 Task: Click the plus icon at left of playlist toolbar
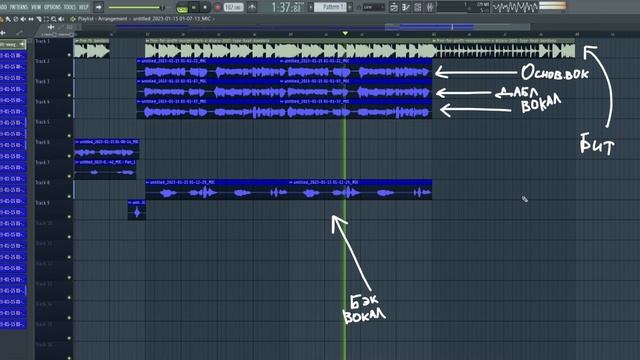coord(3,33)
